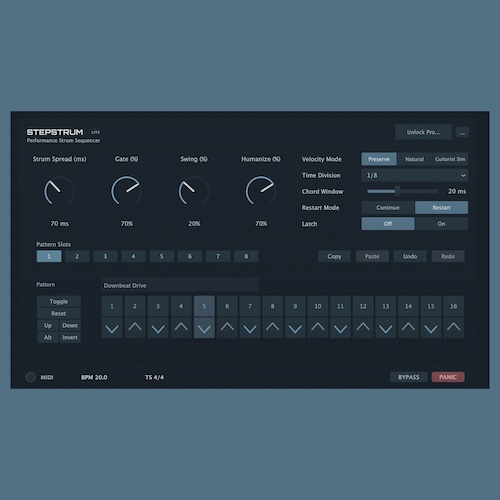Set Restart Mode to Continue
Viewport: 500px width, 500px height.
click(388, 207)
